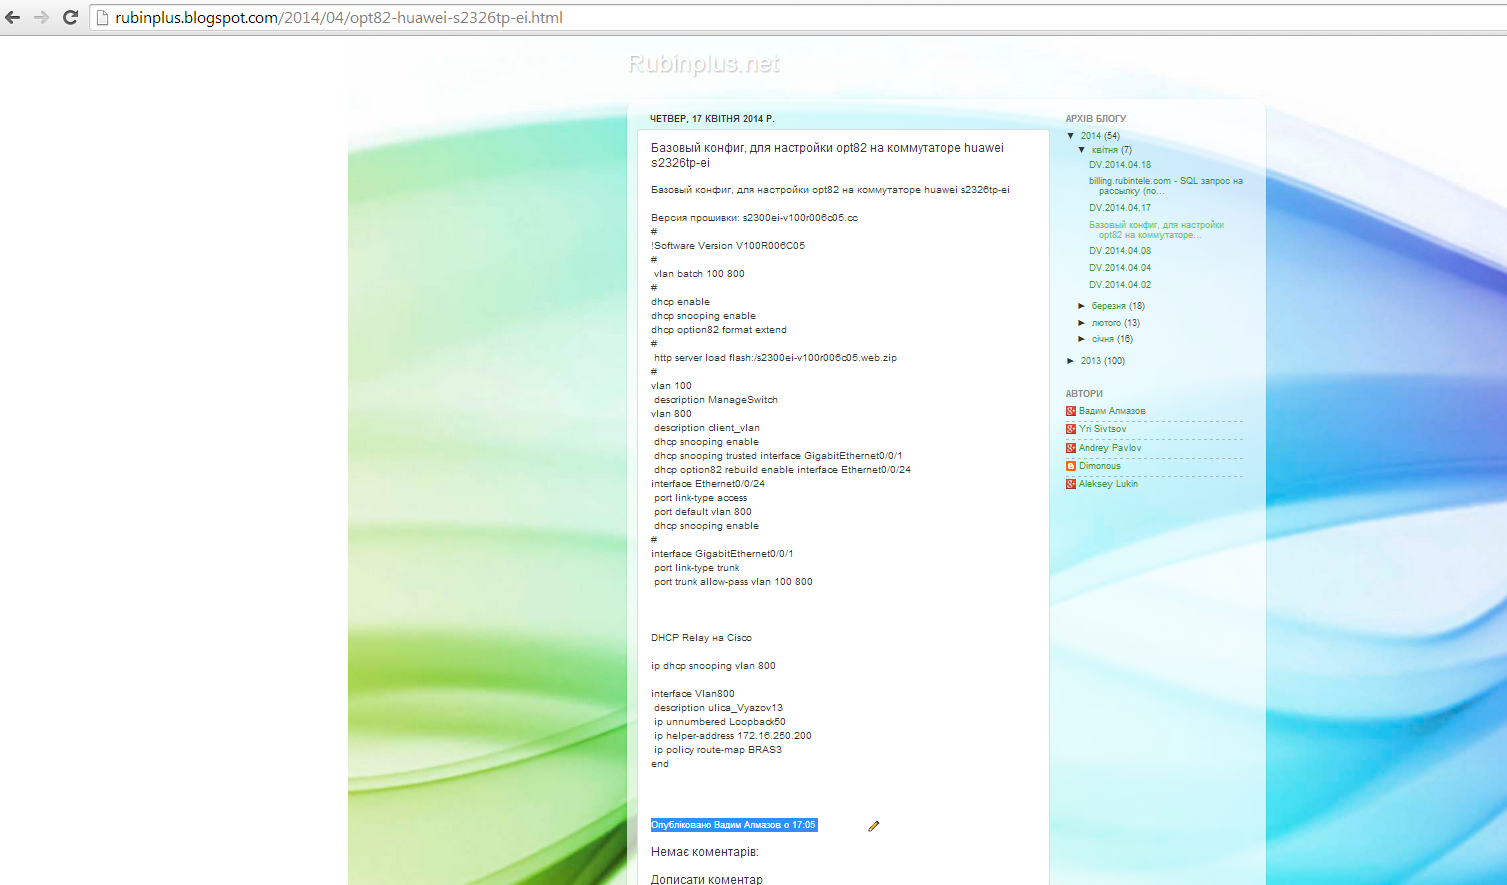Image resolution: width=1507 pixels, height=885 pixels.
Task: Click Дописати коментар link
Action: (x=706, y=880)
